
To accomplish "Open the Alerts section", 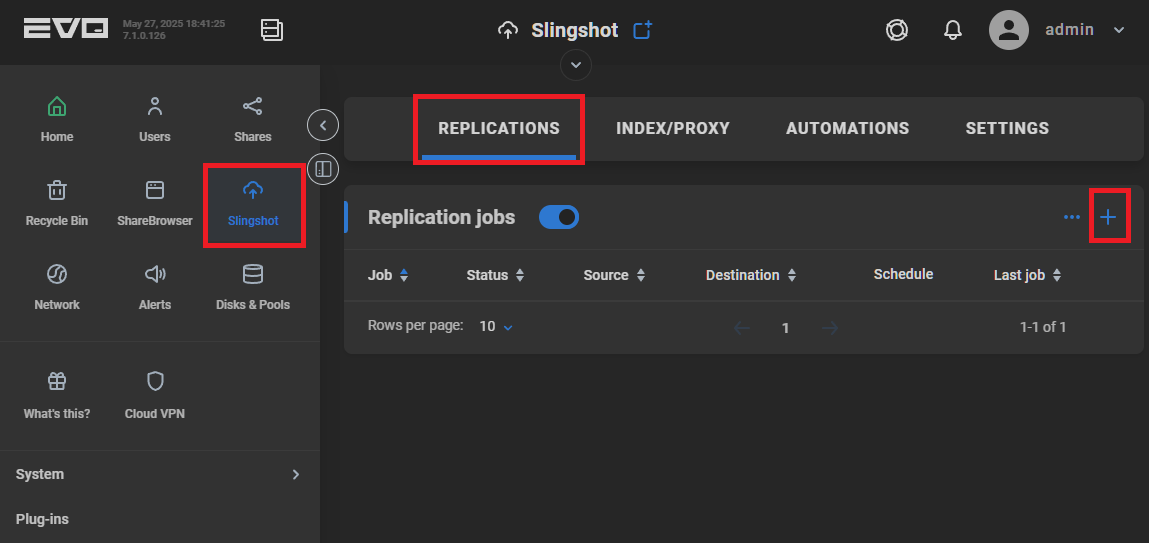I will (x=155, y=288).
